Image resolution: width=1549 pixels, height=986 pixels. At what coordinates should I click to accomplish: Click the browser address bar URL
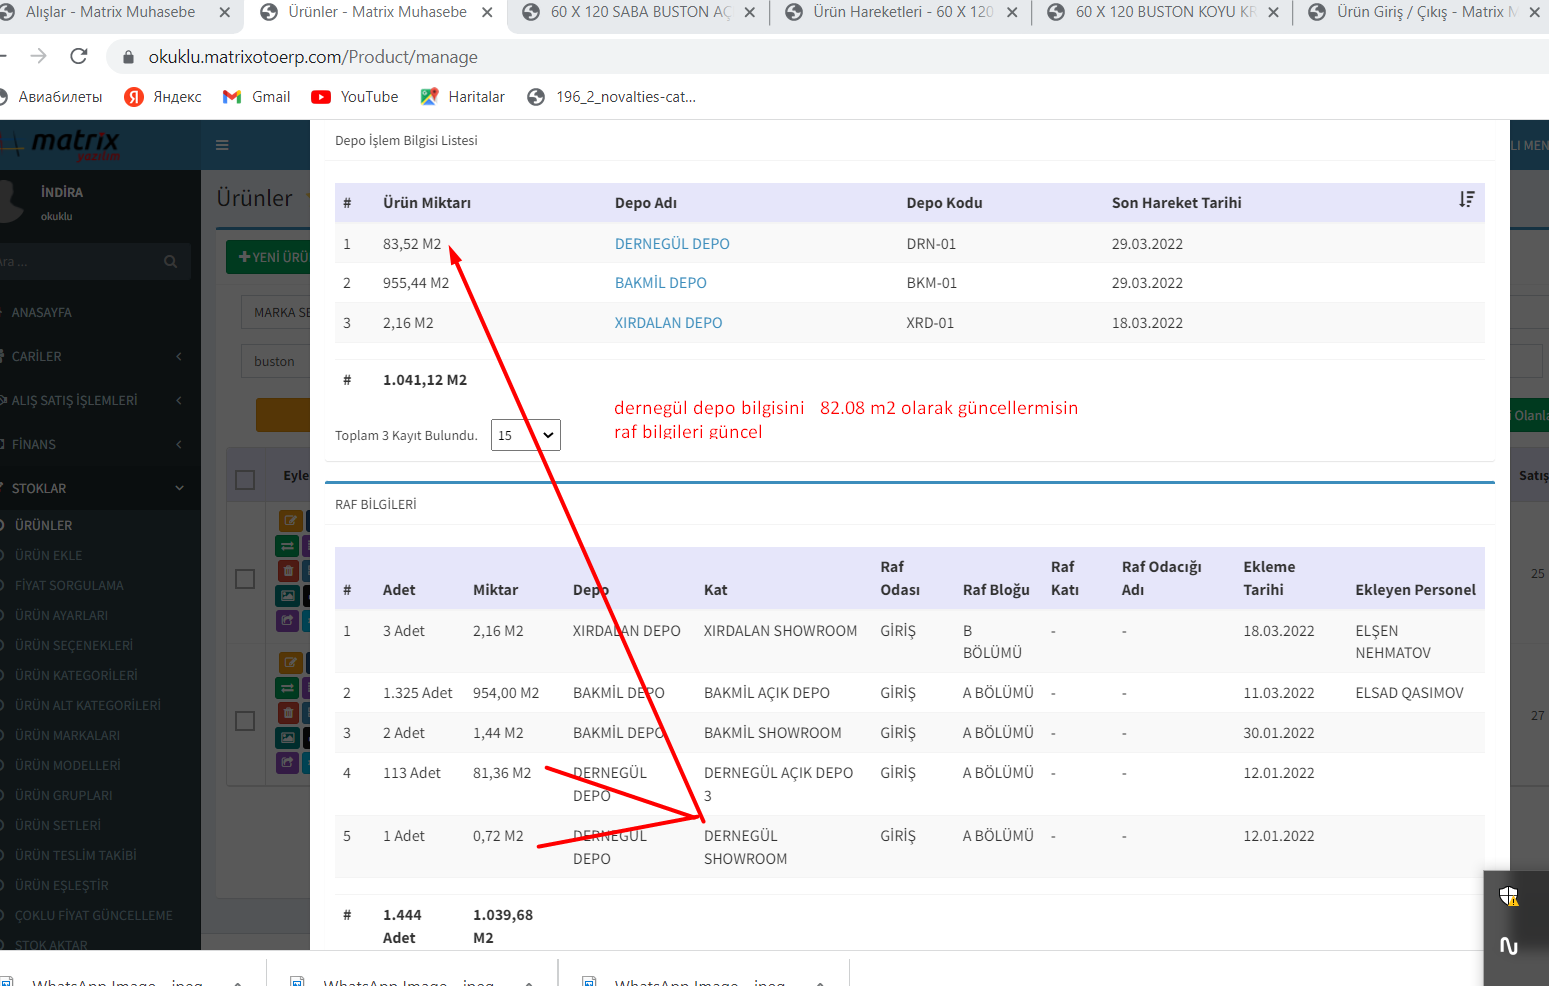point(313,57)
